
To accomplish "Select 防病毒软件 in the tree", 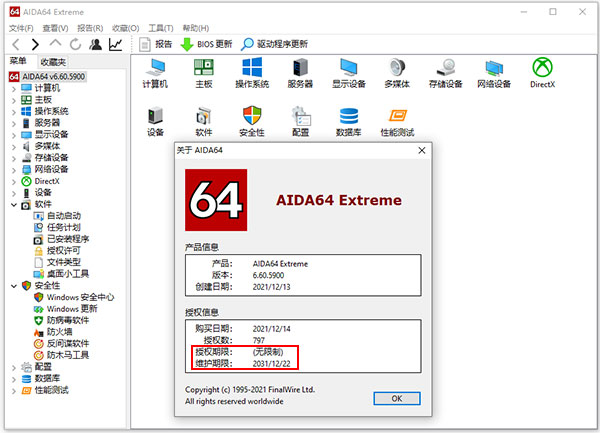I will tap(61, 321).
